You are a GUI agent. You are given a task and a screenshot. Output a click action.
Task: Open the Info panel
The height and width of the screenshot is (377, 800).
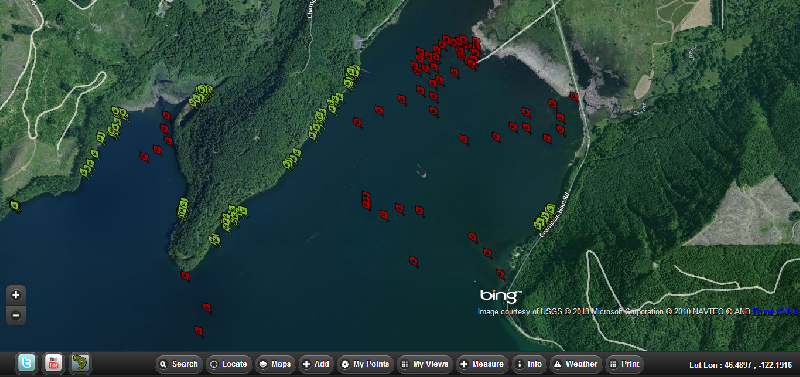pos(529,364)
